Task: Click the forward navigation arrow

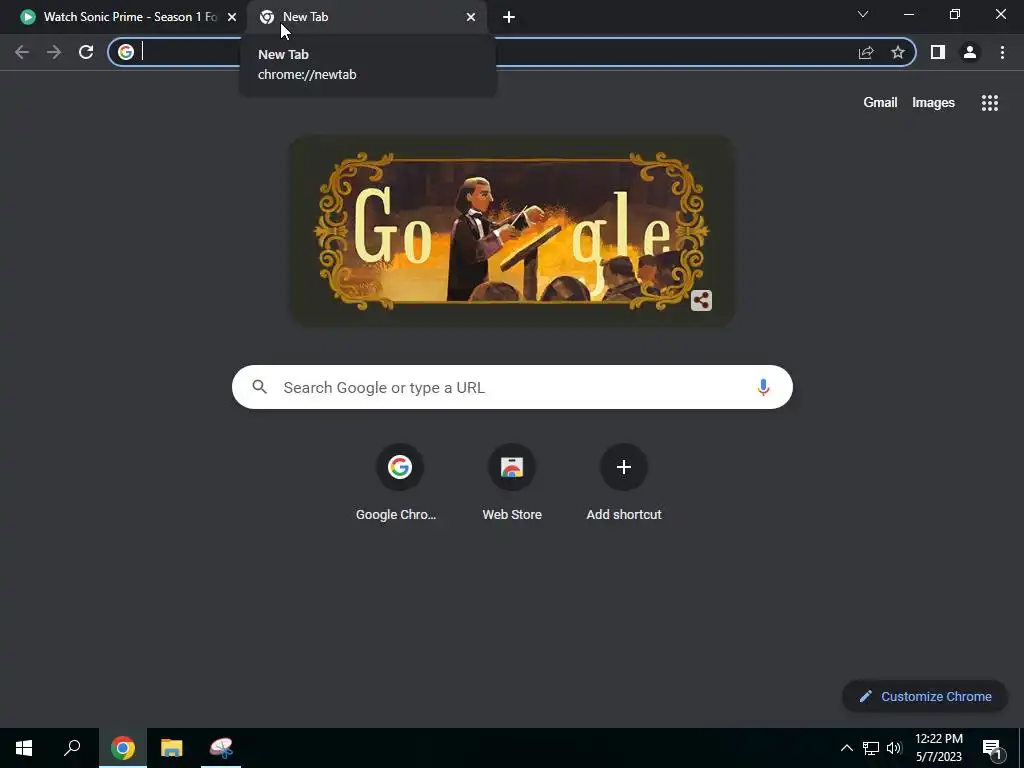Action: pos(54,52)
